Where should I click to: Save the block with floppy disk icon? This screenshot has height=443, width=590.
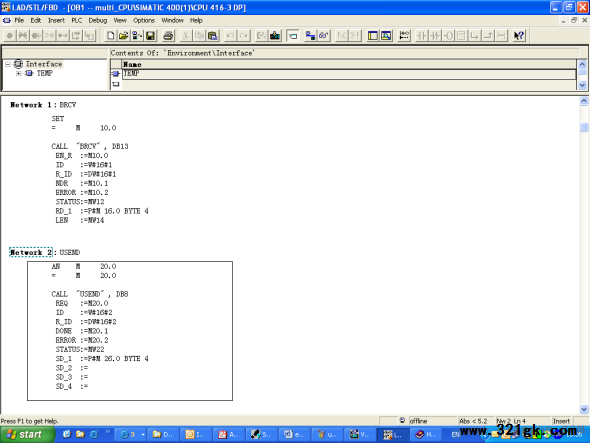(x=151, y=36)
